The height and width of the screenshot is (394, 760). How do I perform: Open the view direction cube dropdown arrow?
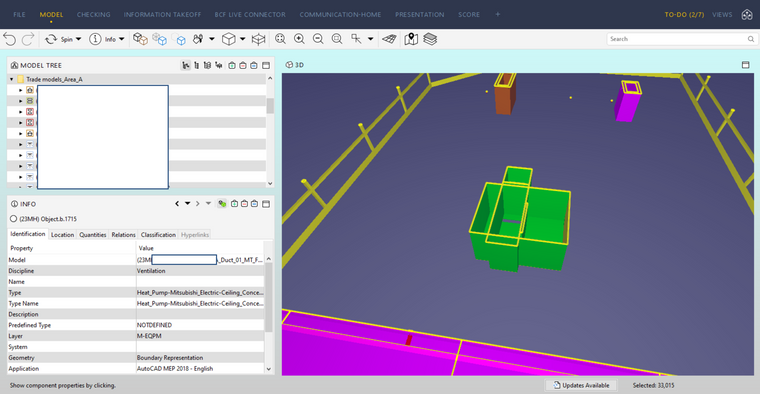242,39
